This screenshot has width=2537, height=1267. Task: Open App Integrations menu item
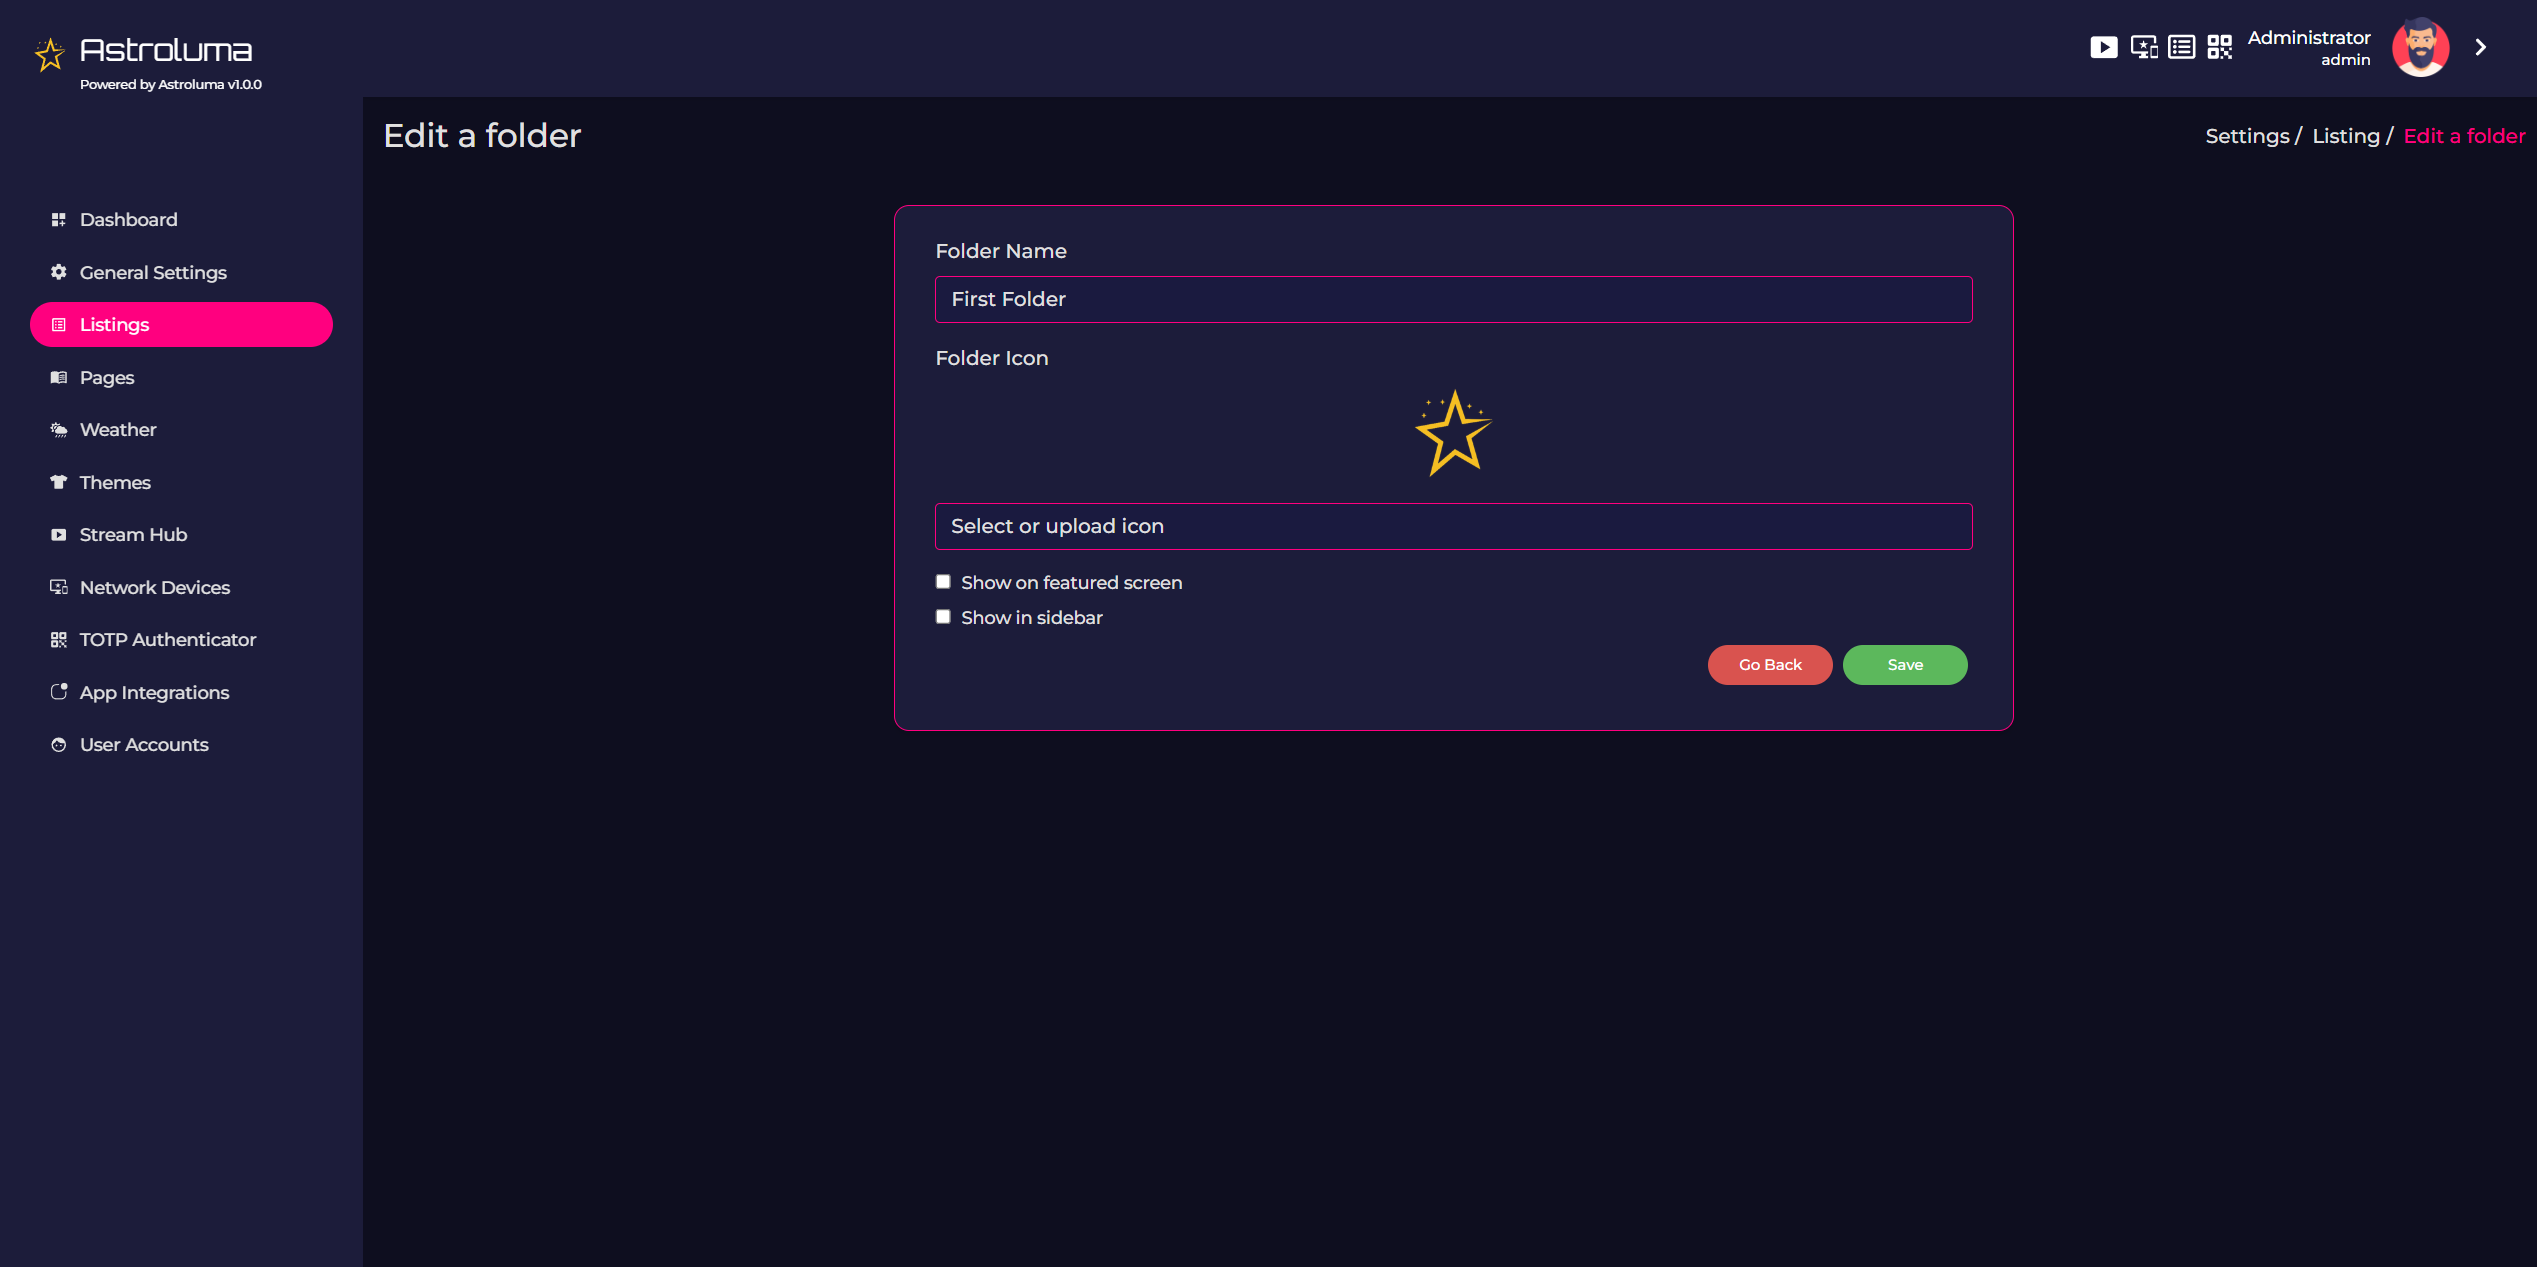[x=154, y=692]
